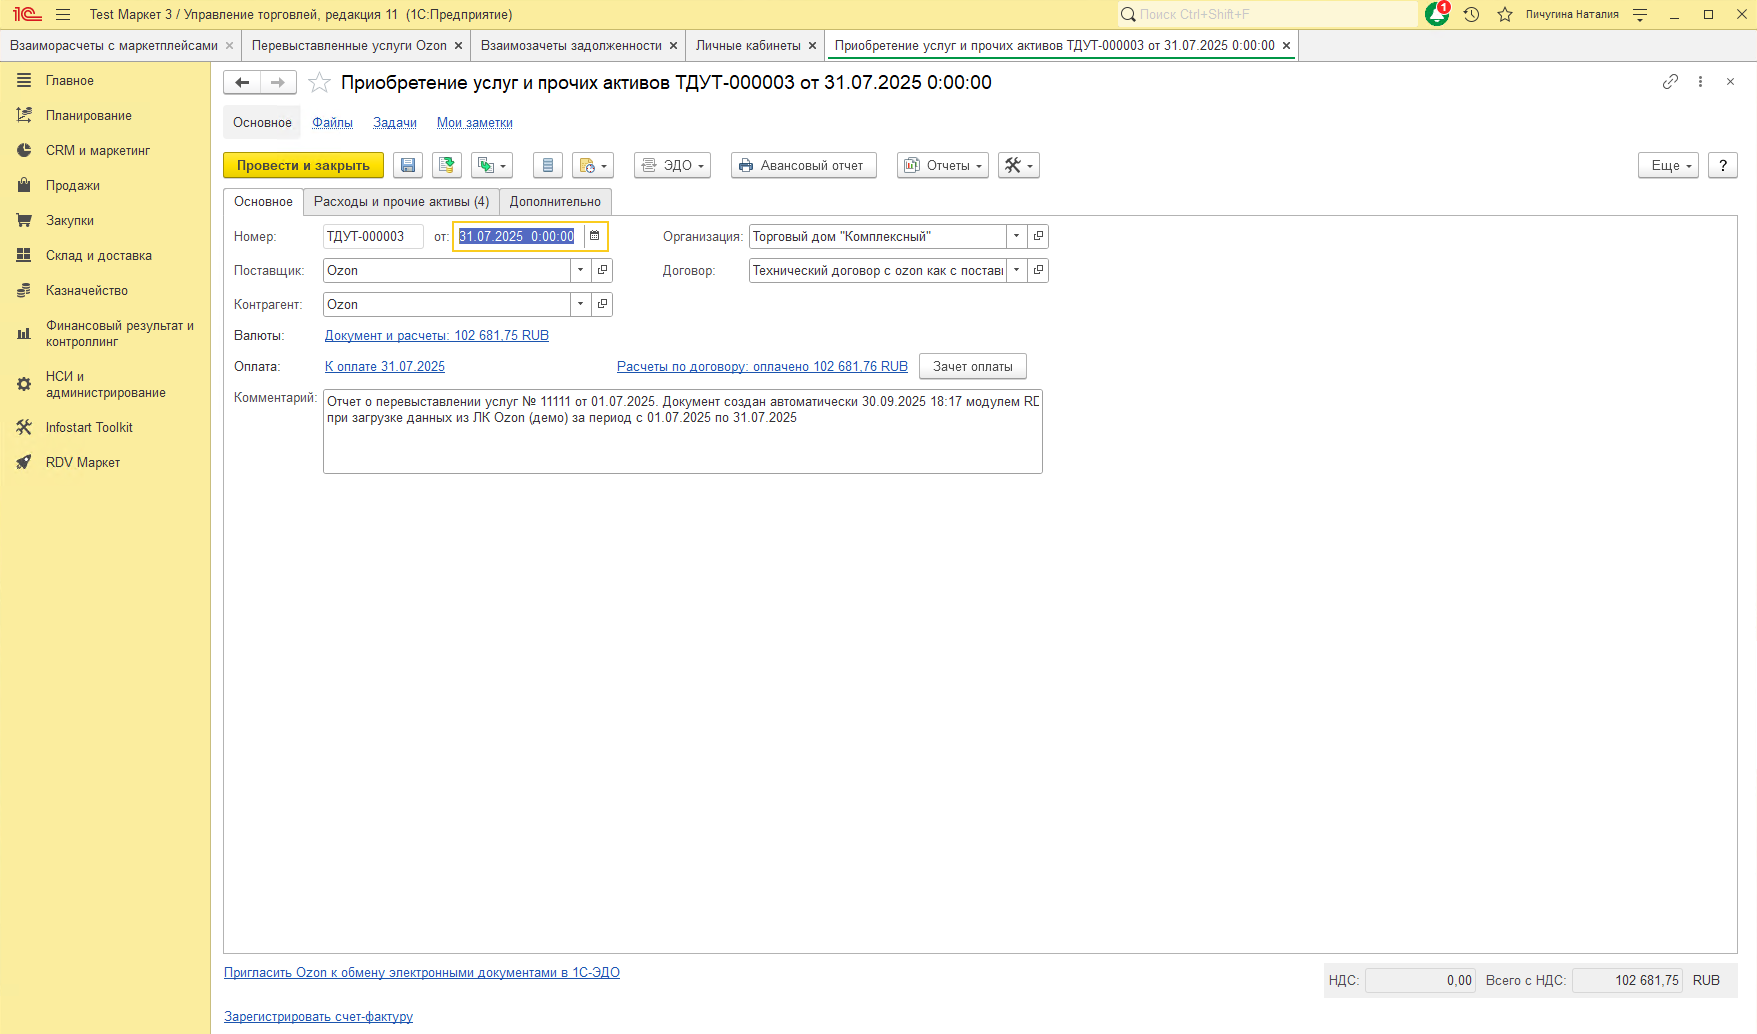Viewport: 1757px width, 1034px height.
Task: Click Зарегистрировать счет-фактуру link
Action: 318,1016
